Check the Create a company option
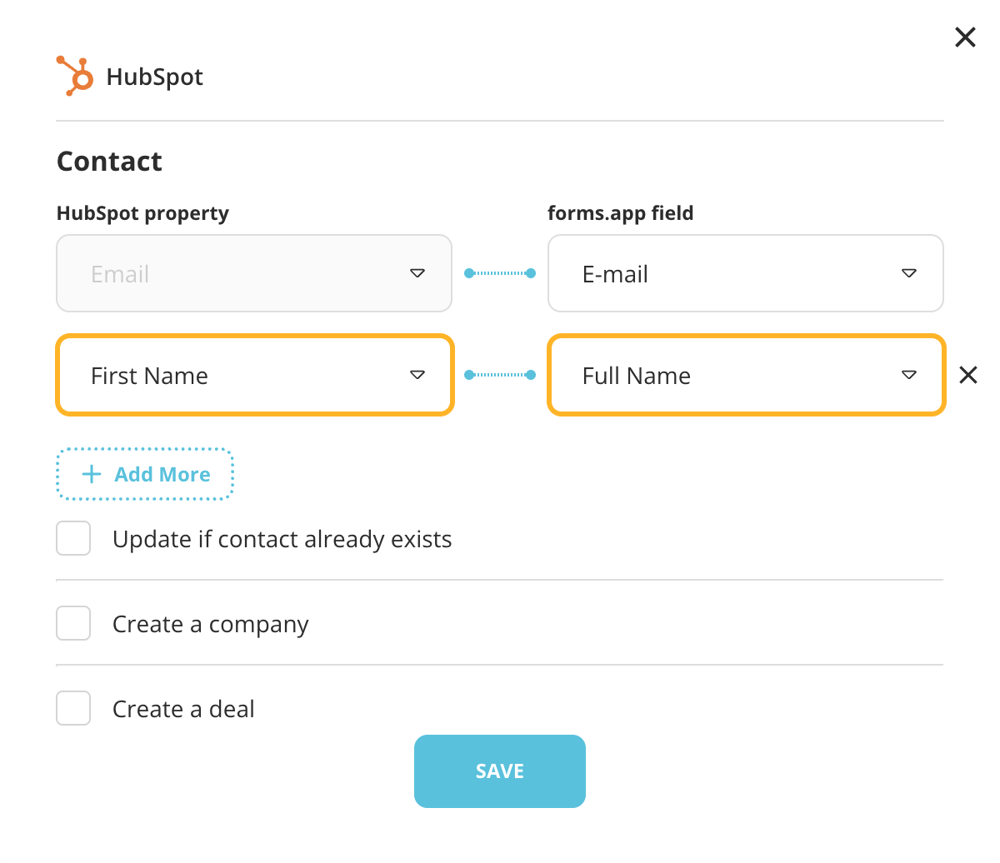 point(74,624)
